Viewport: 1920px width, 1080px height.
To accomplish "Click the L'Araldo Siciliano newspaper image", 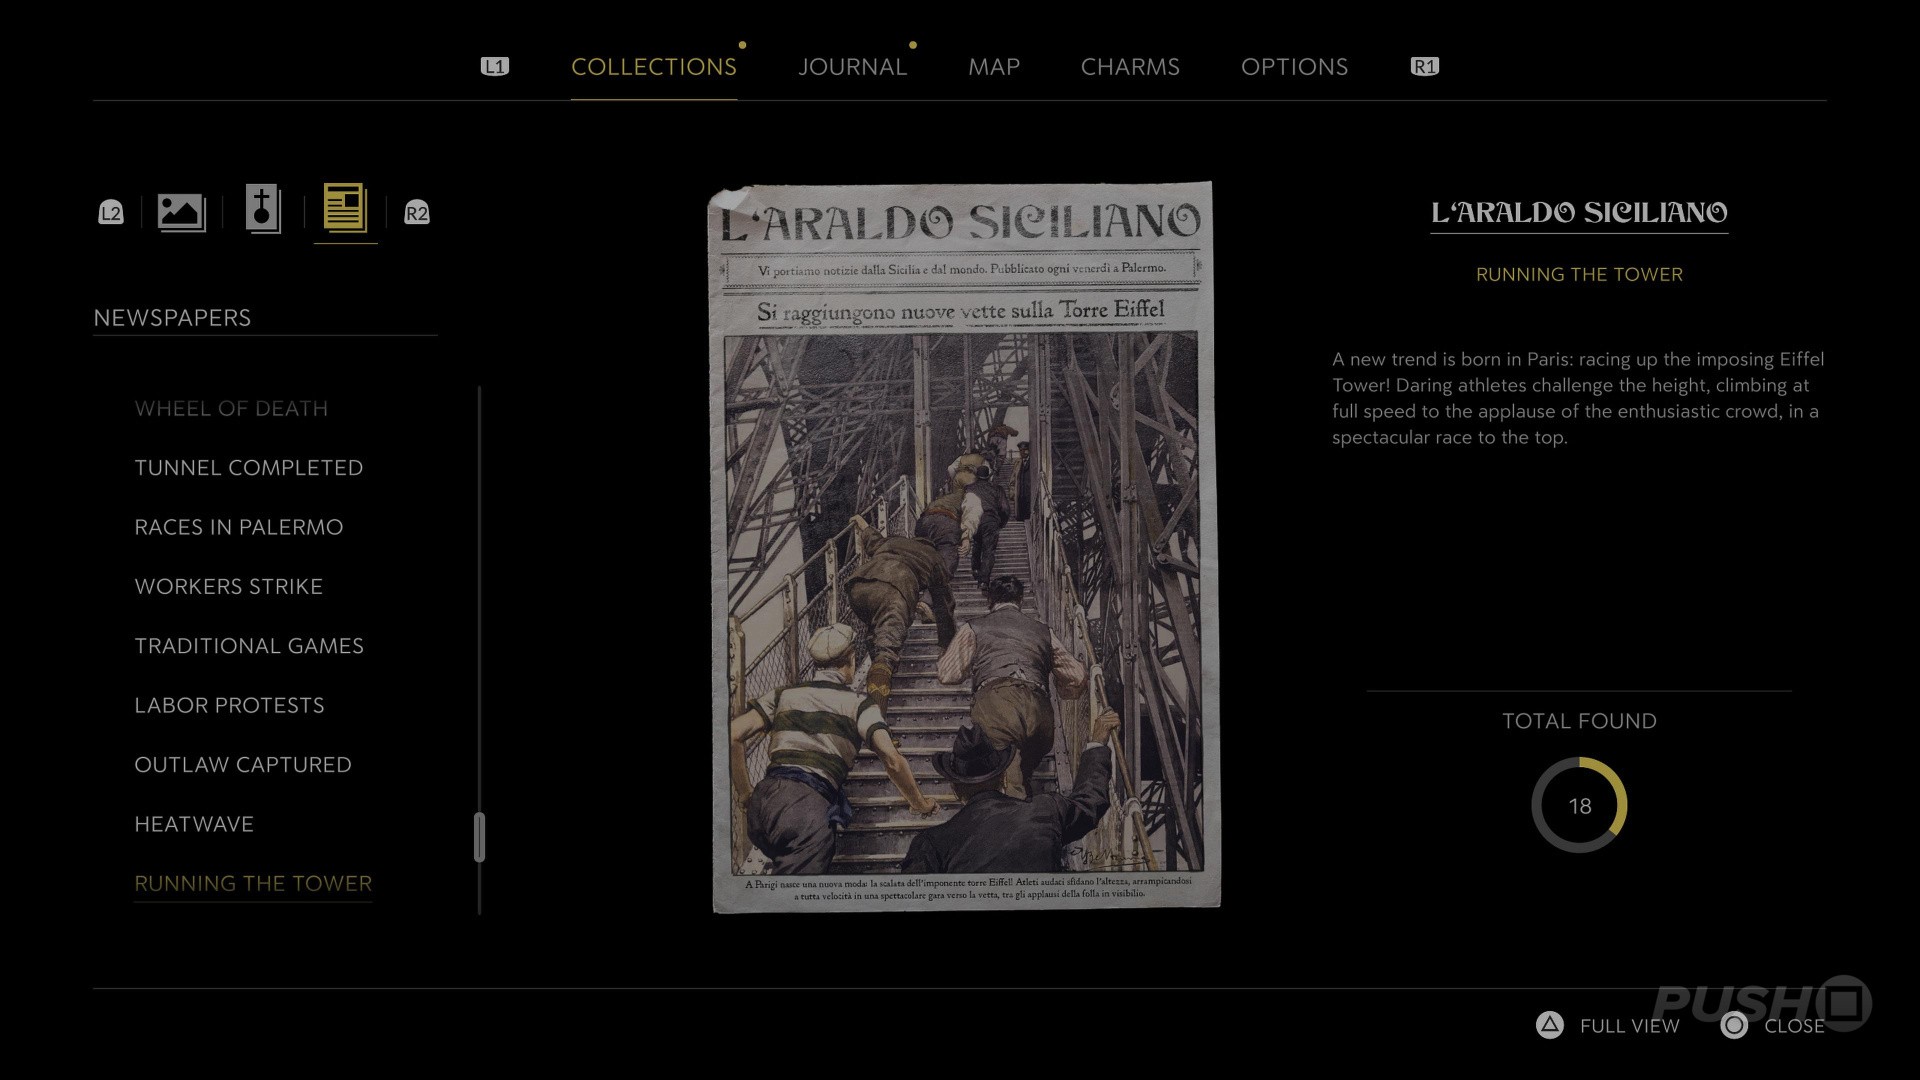I will coord(964,548).
